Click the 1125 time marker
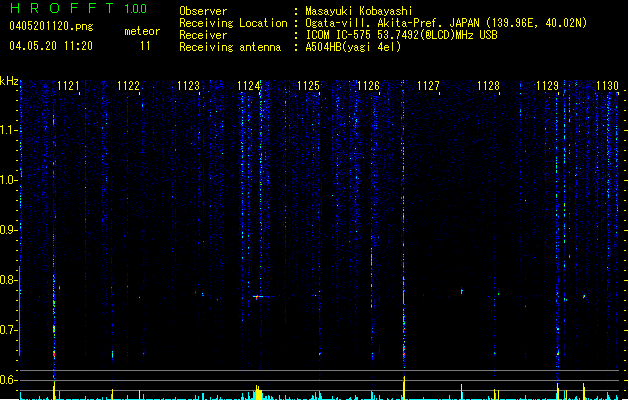The height and width of the screenshot is (400, 629). tap(308, 86)
